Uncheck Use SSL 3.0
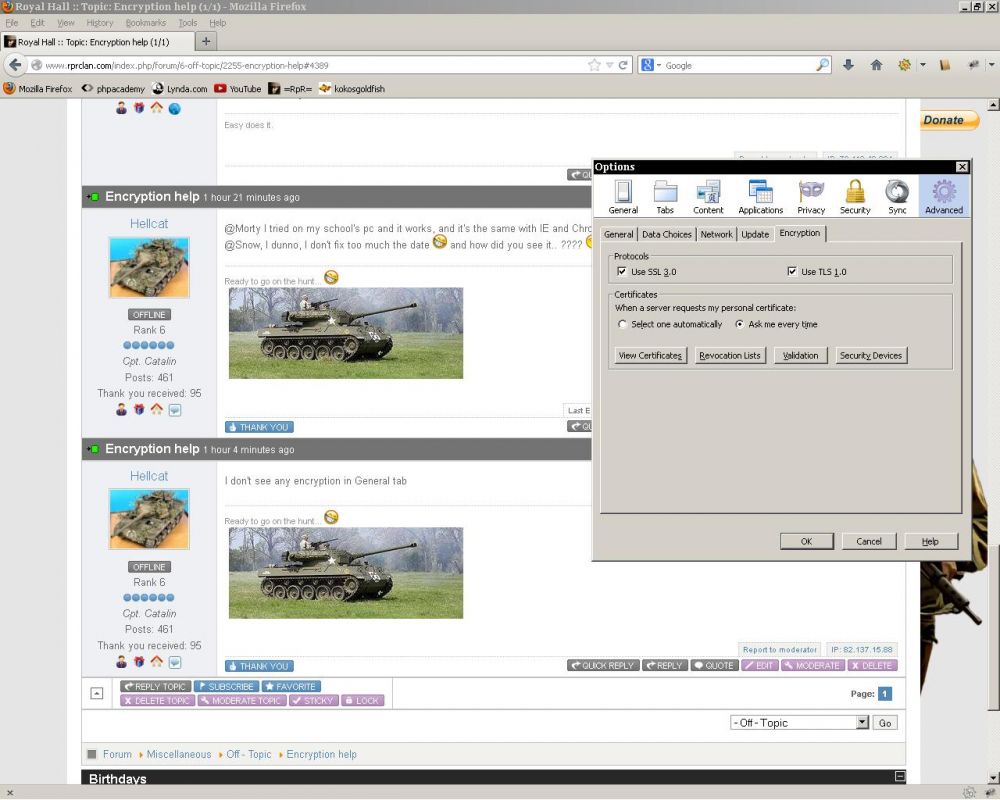The image size is (1000, 800). coord(623,272)
